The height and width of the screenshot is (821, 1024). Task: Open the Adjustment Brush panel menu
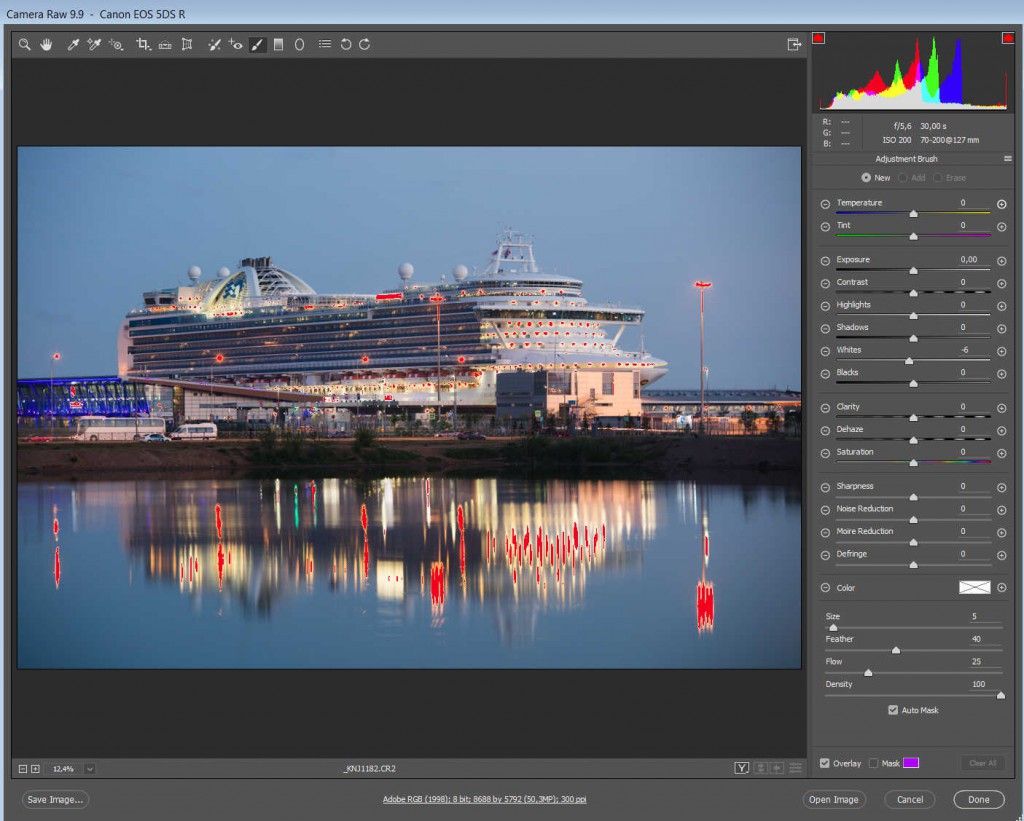click(x=1008, y=159)
